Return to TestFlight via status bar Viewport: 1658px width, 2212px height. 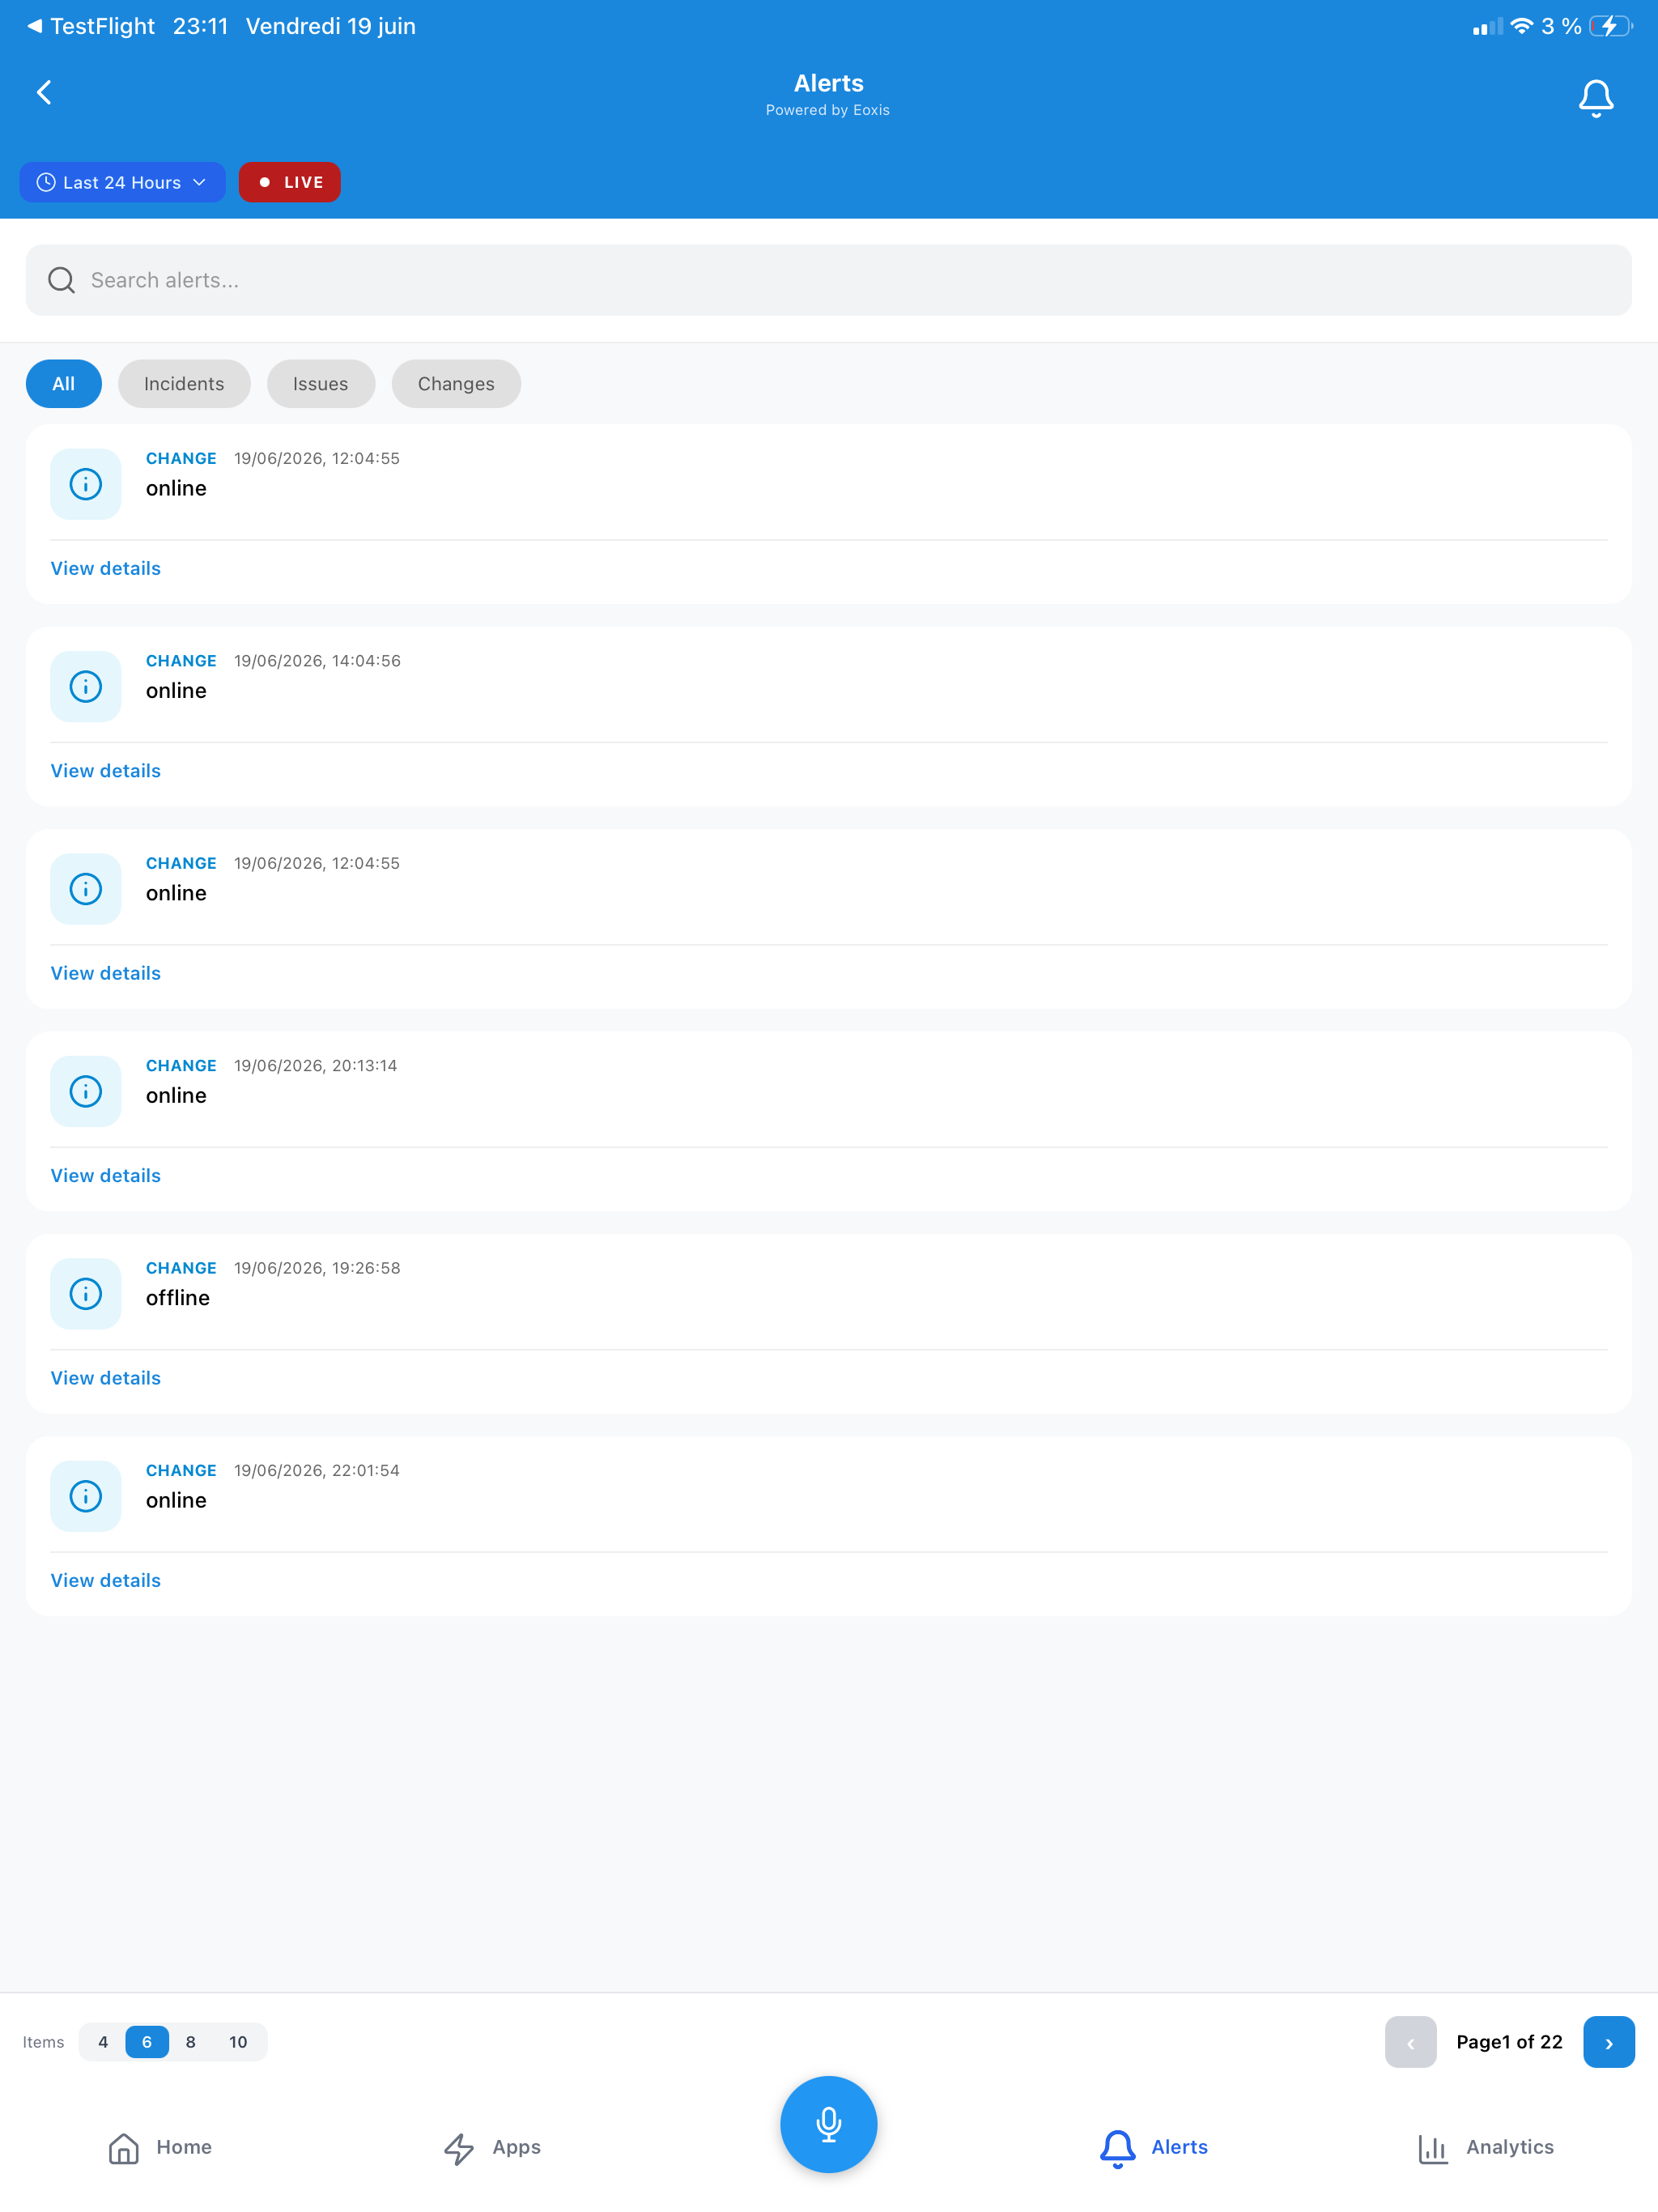coord(90,26)
